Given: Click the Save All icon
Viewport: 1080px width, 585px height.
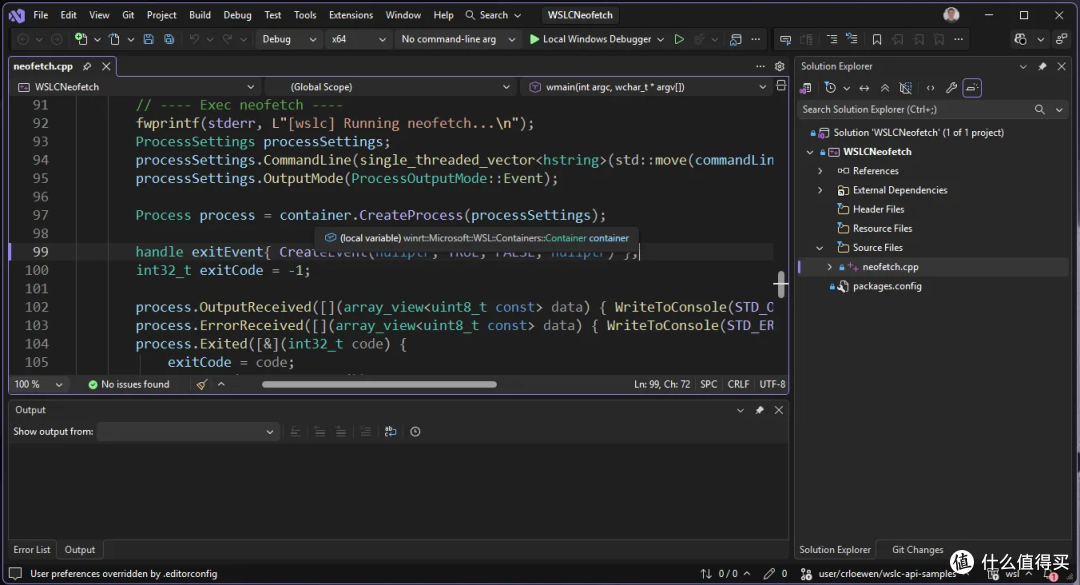Looking at the screenshot, I should tap(169, 39).
